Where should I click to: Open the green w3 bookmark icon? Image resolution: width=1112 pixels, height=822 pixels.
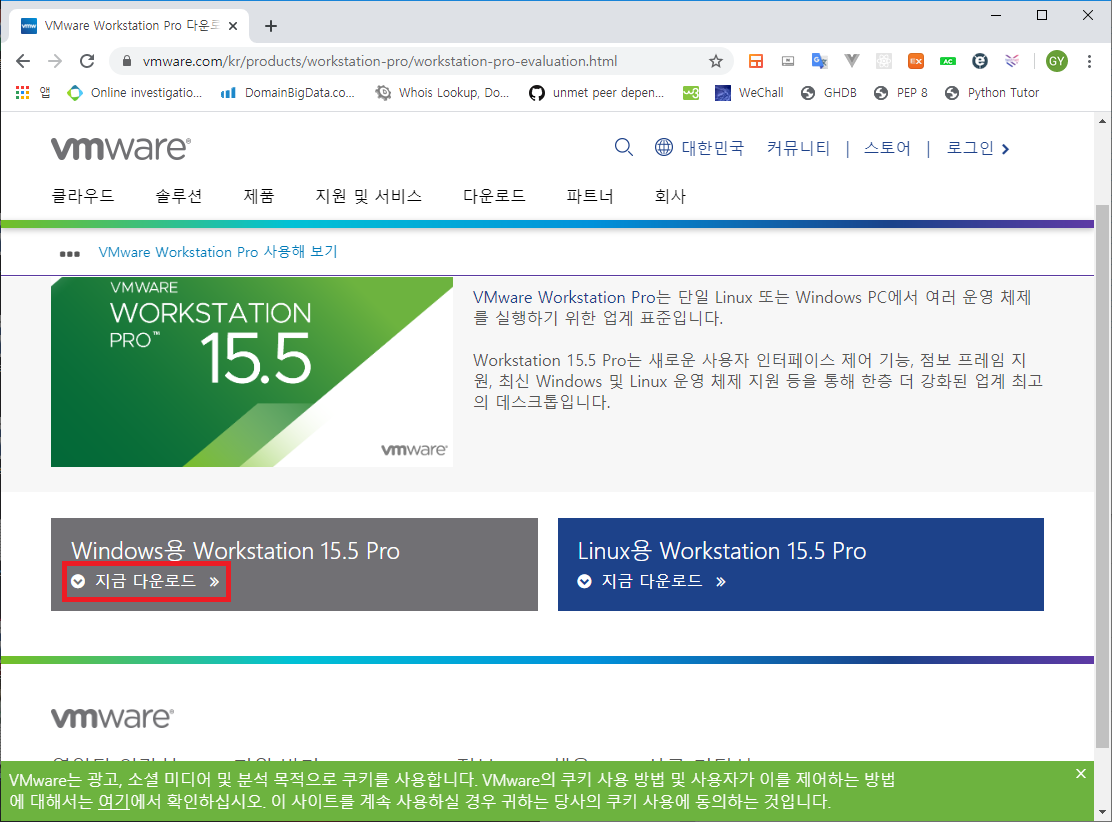tap(691, 93)
